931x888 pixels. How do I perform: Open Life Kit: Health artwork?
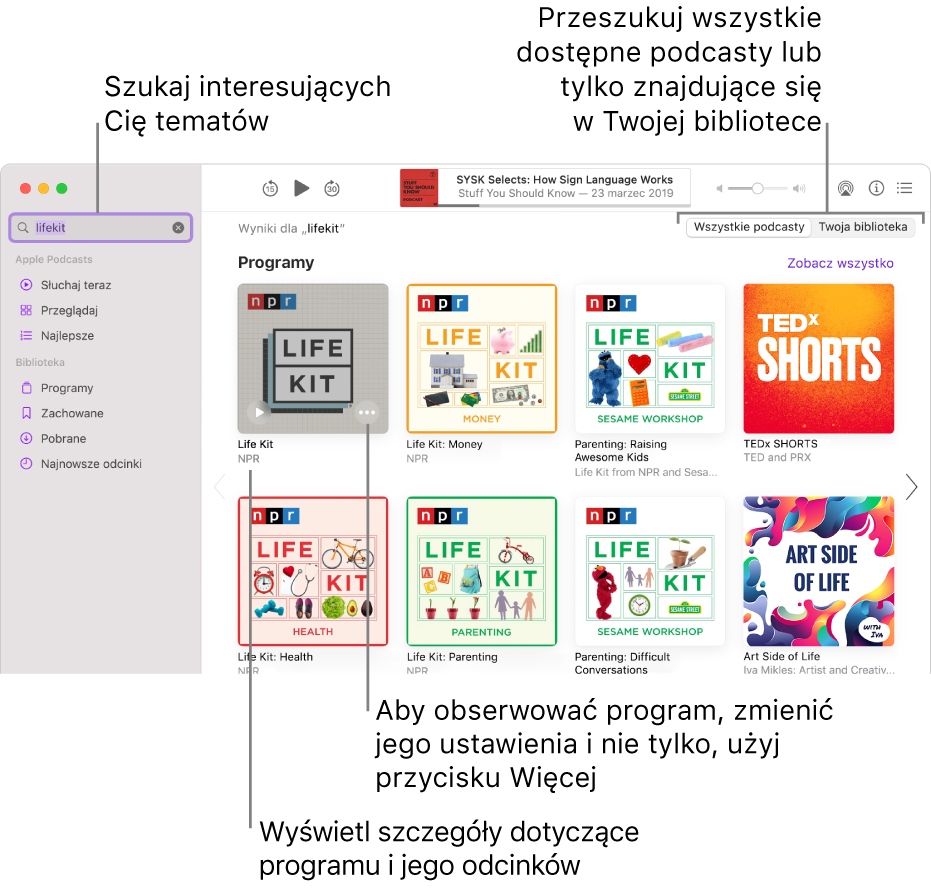tap(313, 571)
